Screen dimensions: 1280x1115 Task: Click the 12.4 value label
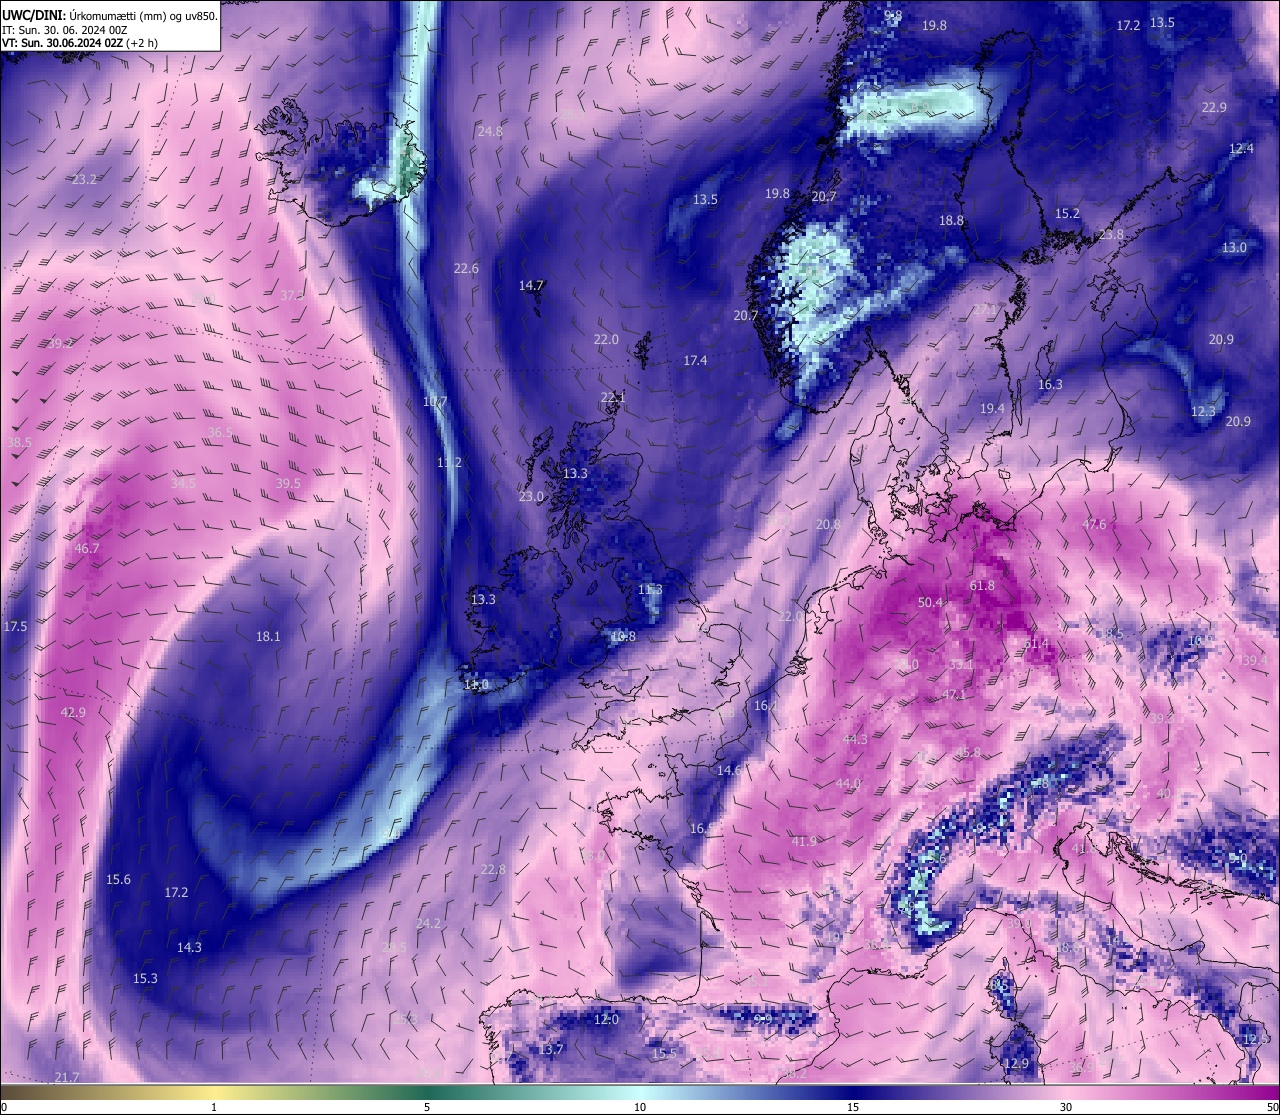[1241, 149]
